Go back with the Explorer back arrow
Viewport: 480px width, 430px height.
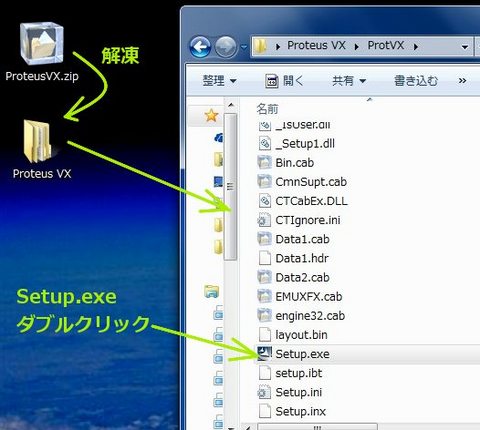click(x=200, y=47)
